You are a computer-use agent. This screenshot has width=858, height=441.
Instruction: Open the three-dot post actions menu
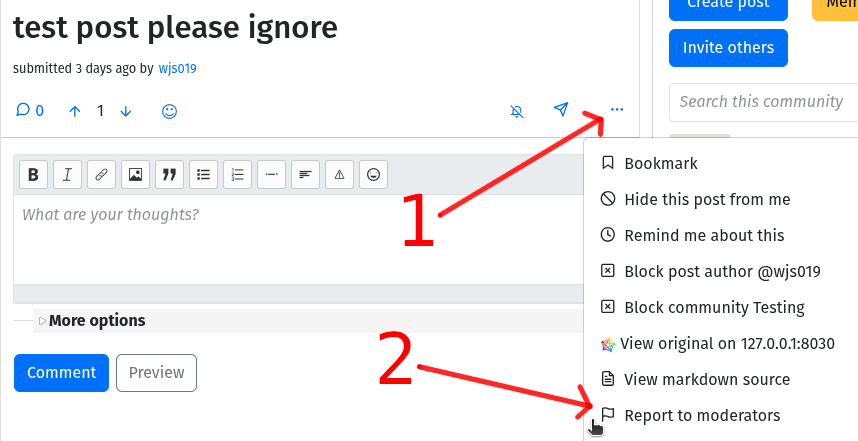point(617,110)
